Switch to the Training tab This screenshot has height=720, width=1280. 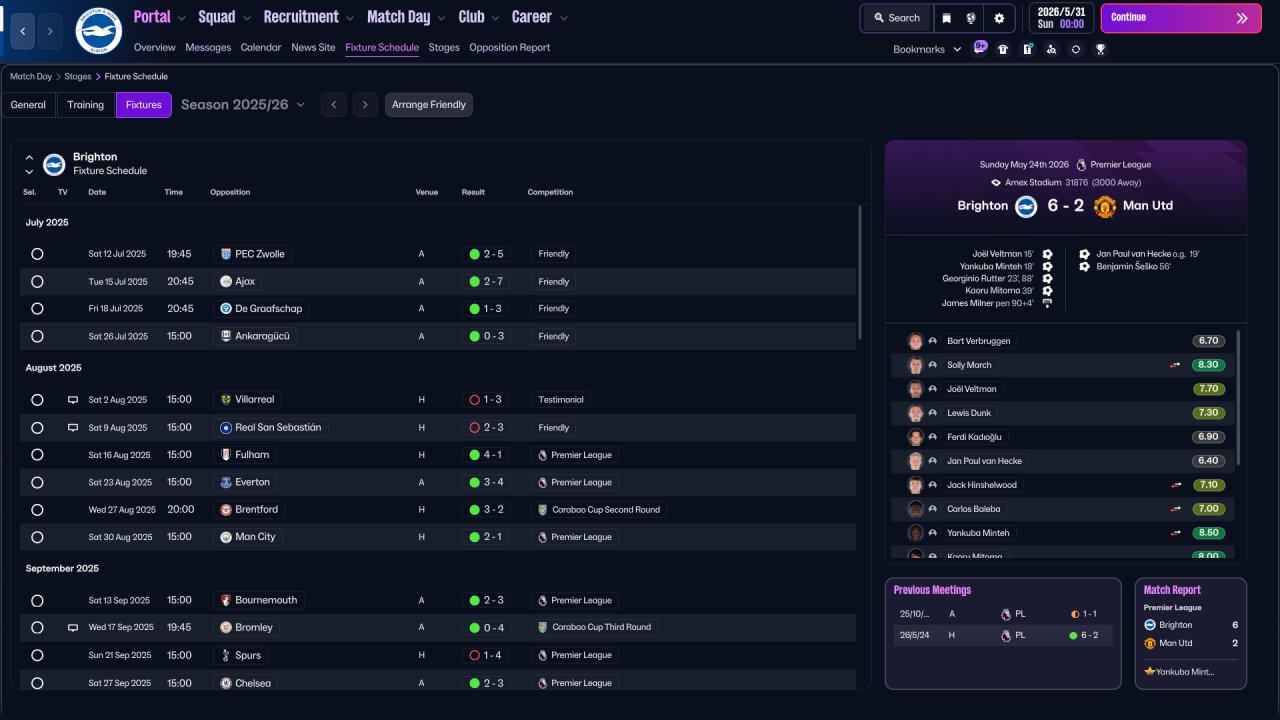coord(86,105)
